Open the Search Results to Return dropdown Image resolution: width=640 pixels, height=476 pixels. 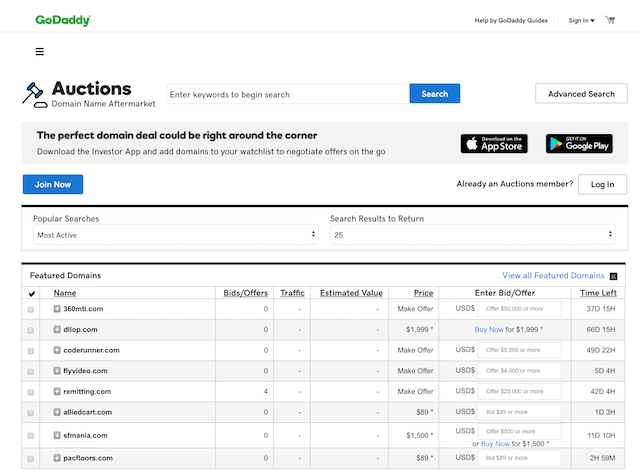point(473,235)
